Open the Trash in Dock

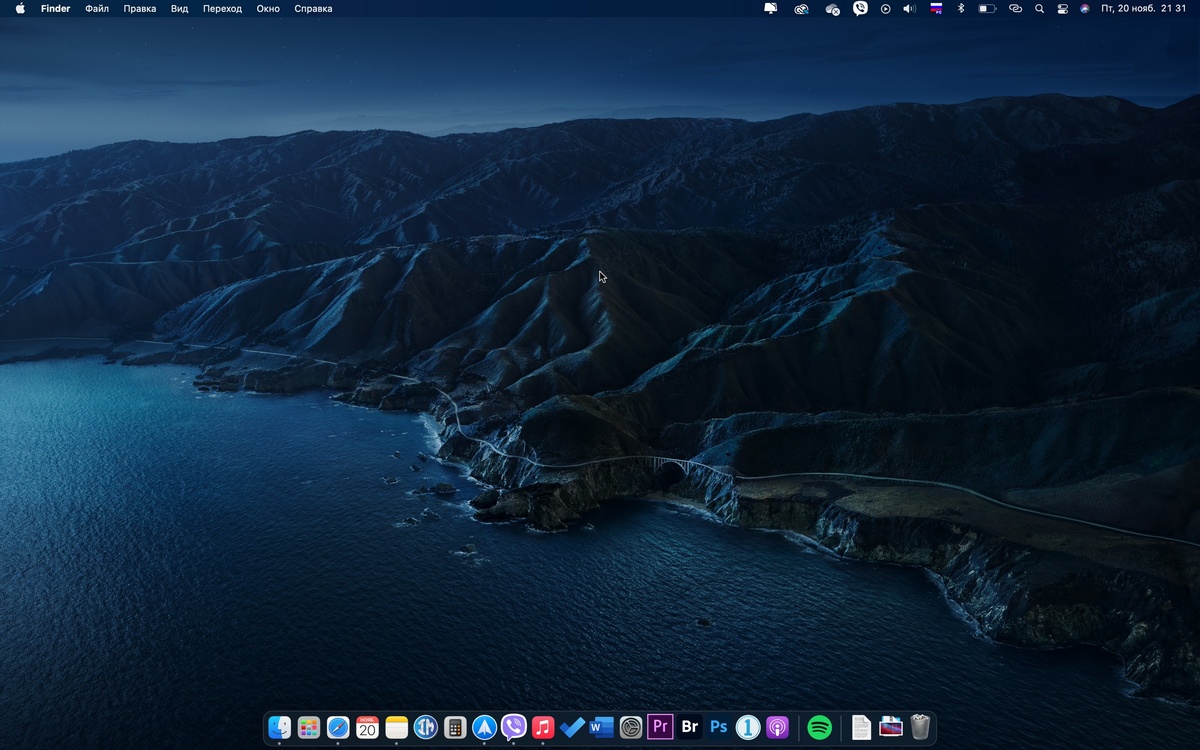click(920, 727)
